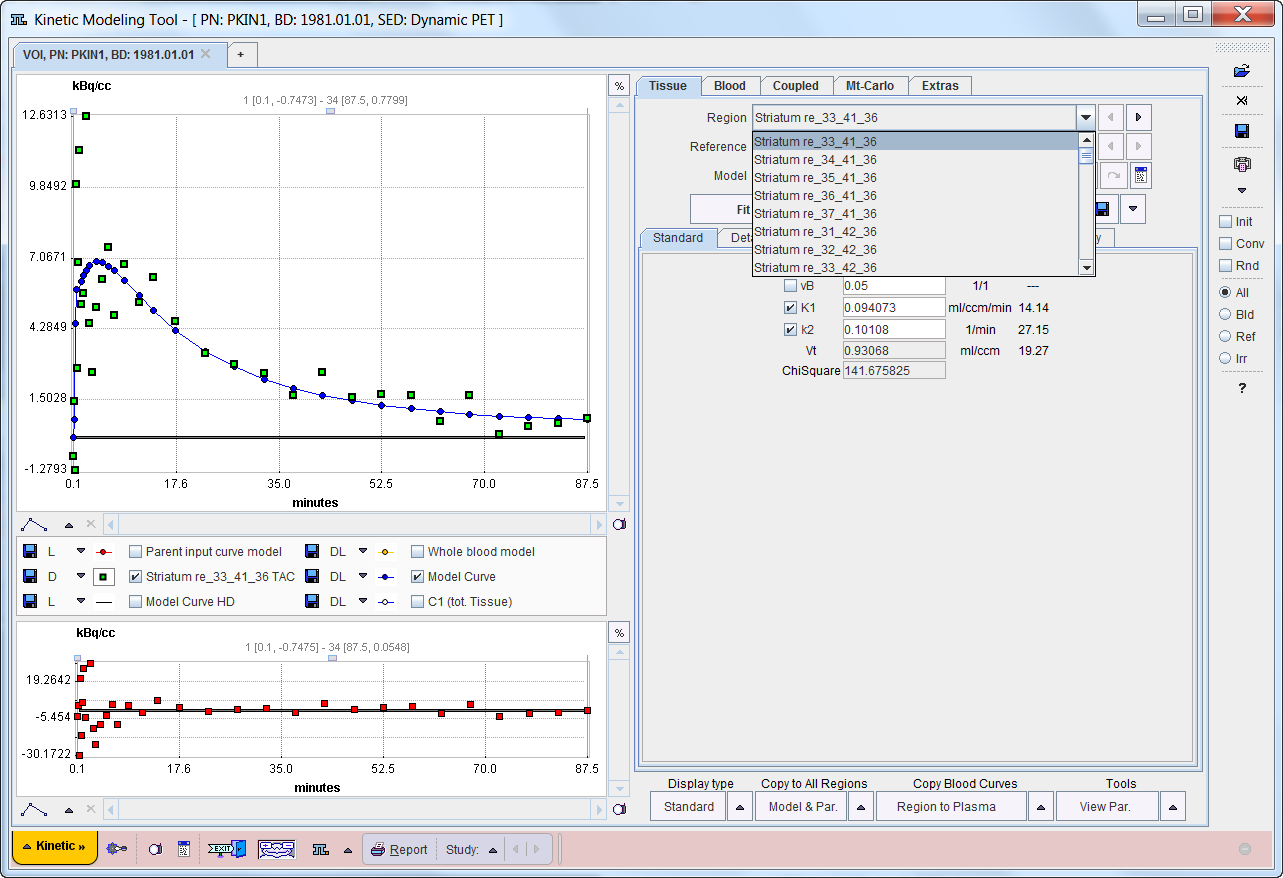Click the Region to Plasma button
The image size is (1283, 878).
(952, 807)
